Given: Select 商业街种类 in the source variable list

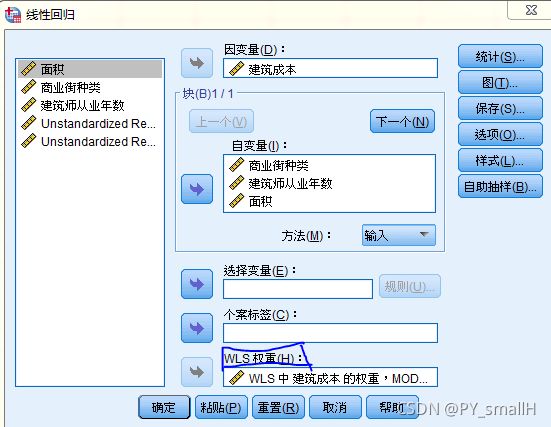Looking at the screenshot, I should 90,87.
